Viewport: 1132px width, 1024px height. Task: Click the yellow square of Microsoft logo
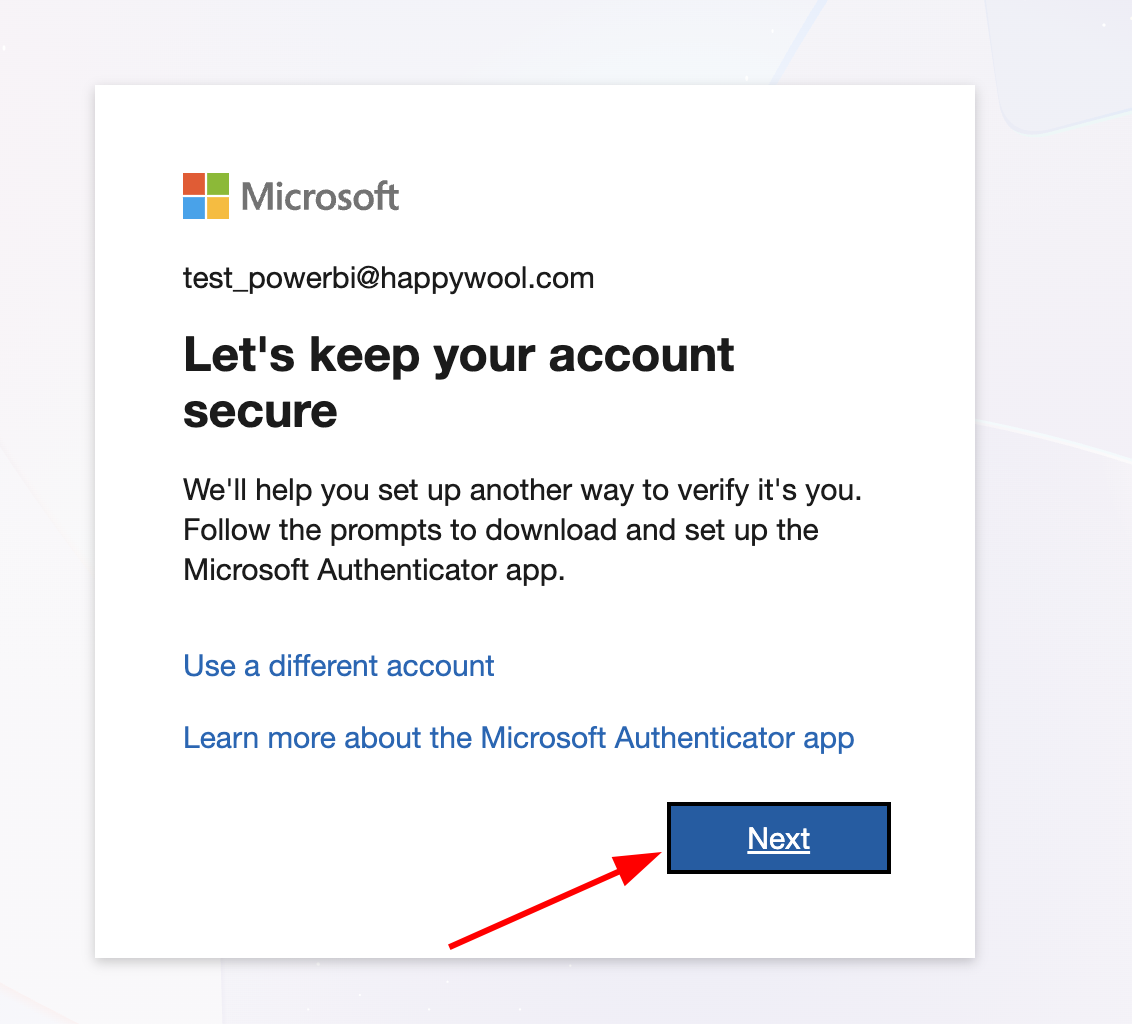[218, 208]
